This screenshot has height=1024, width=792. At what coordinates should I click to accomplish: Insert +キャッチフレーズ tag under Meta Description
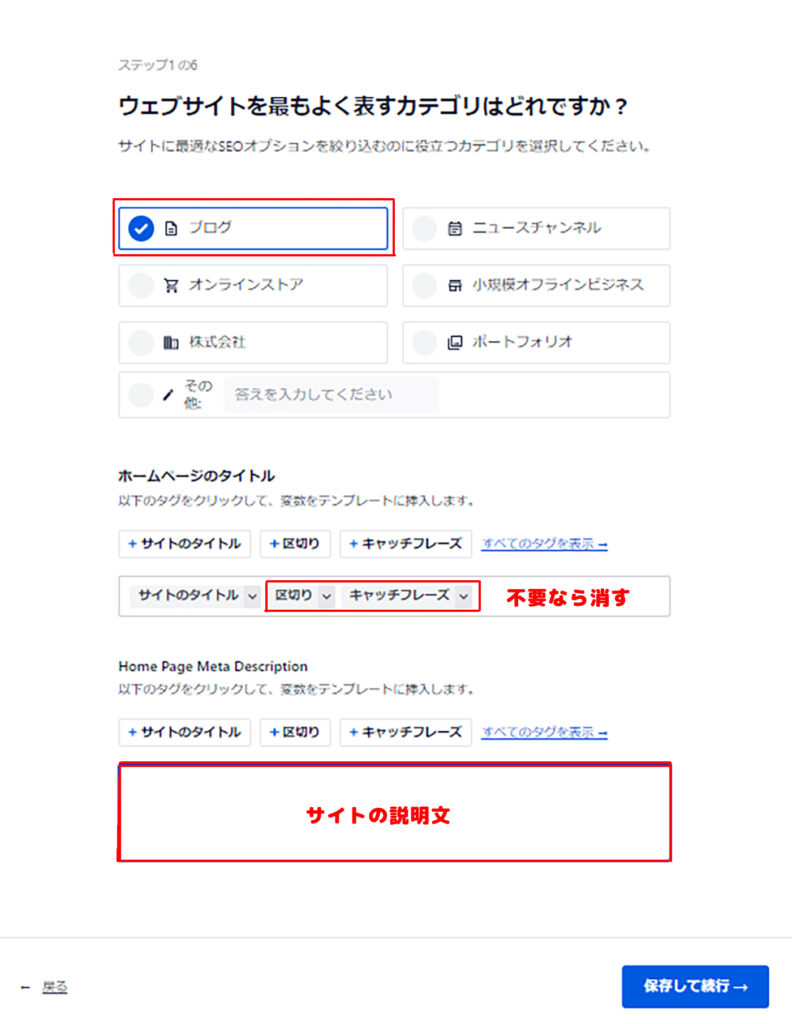click(405, 732)
